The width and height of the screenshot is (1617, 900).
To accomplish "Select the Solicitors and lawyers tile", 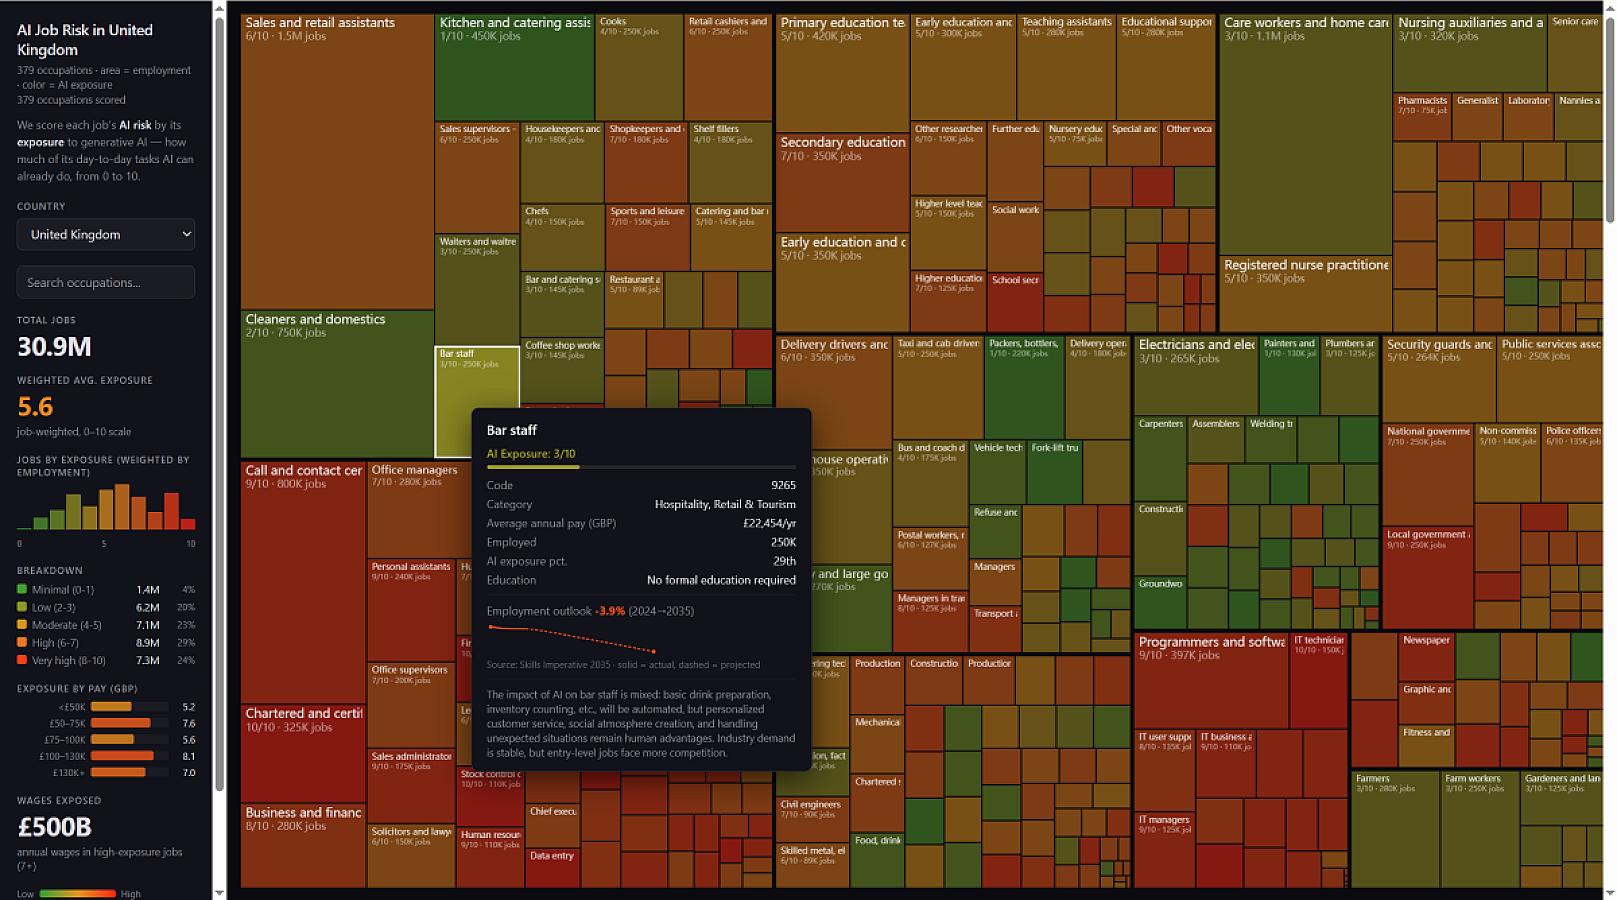I will point(411,856).
